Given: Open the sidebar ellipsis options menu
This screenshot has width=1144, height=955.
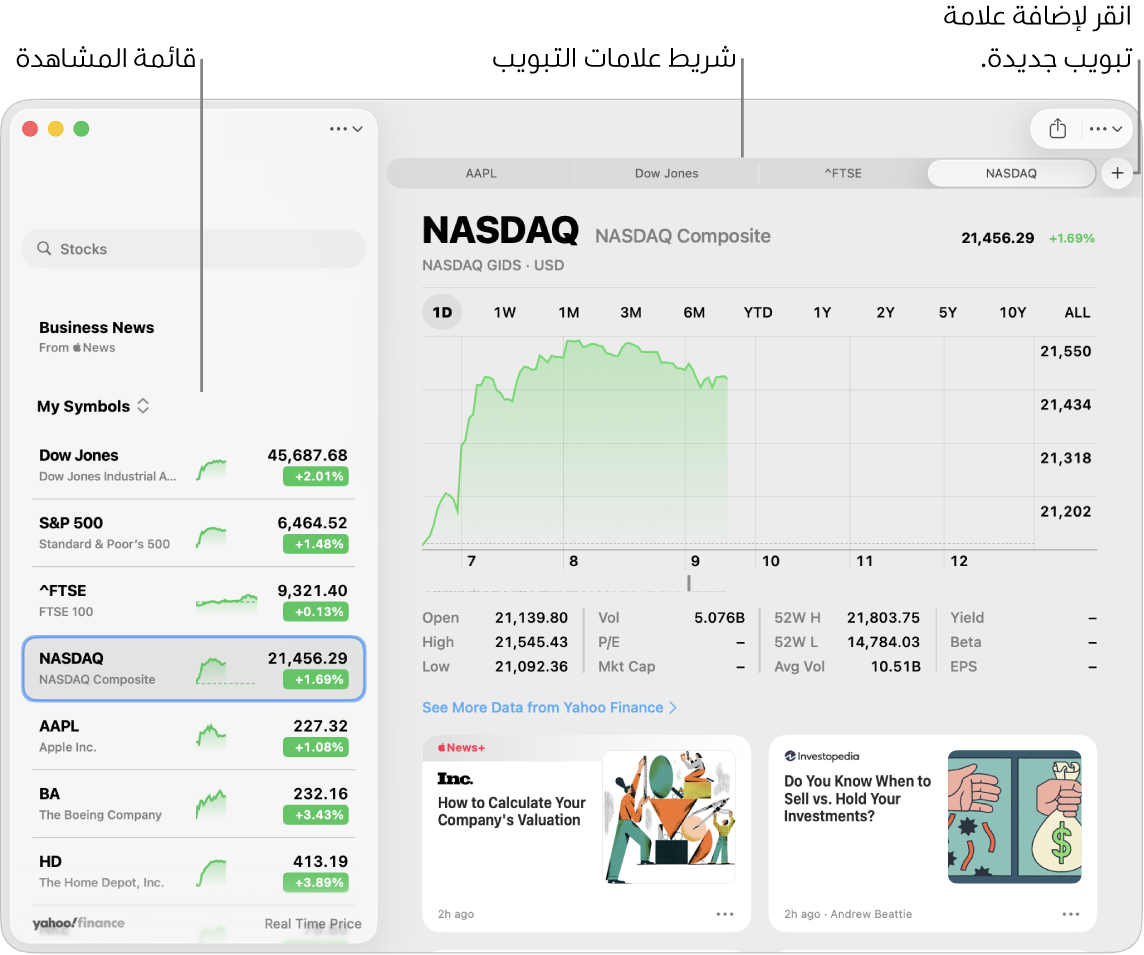Looking at the screenshot, I should click(346, 129).
